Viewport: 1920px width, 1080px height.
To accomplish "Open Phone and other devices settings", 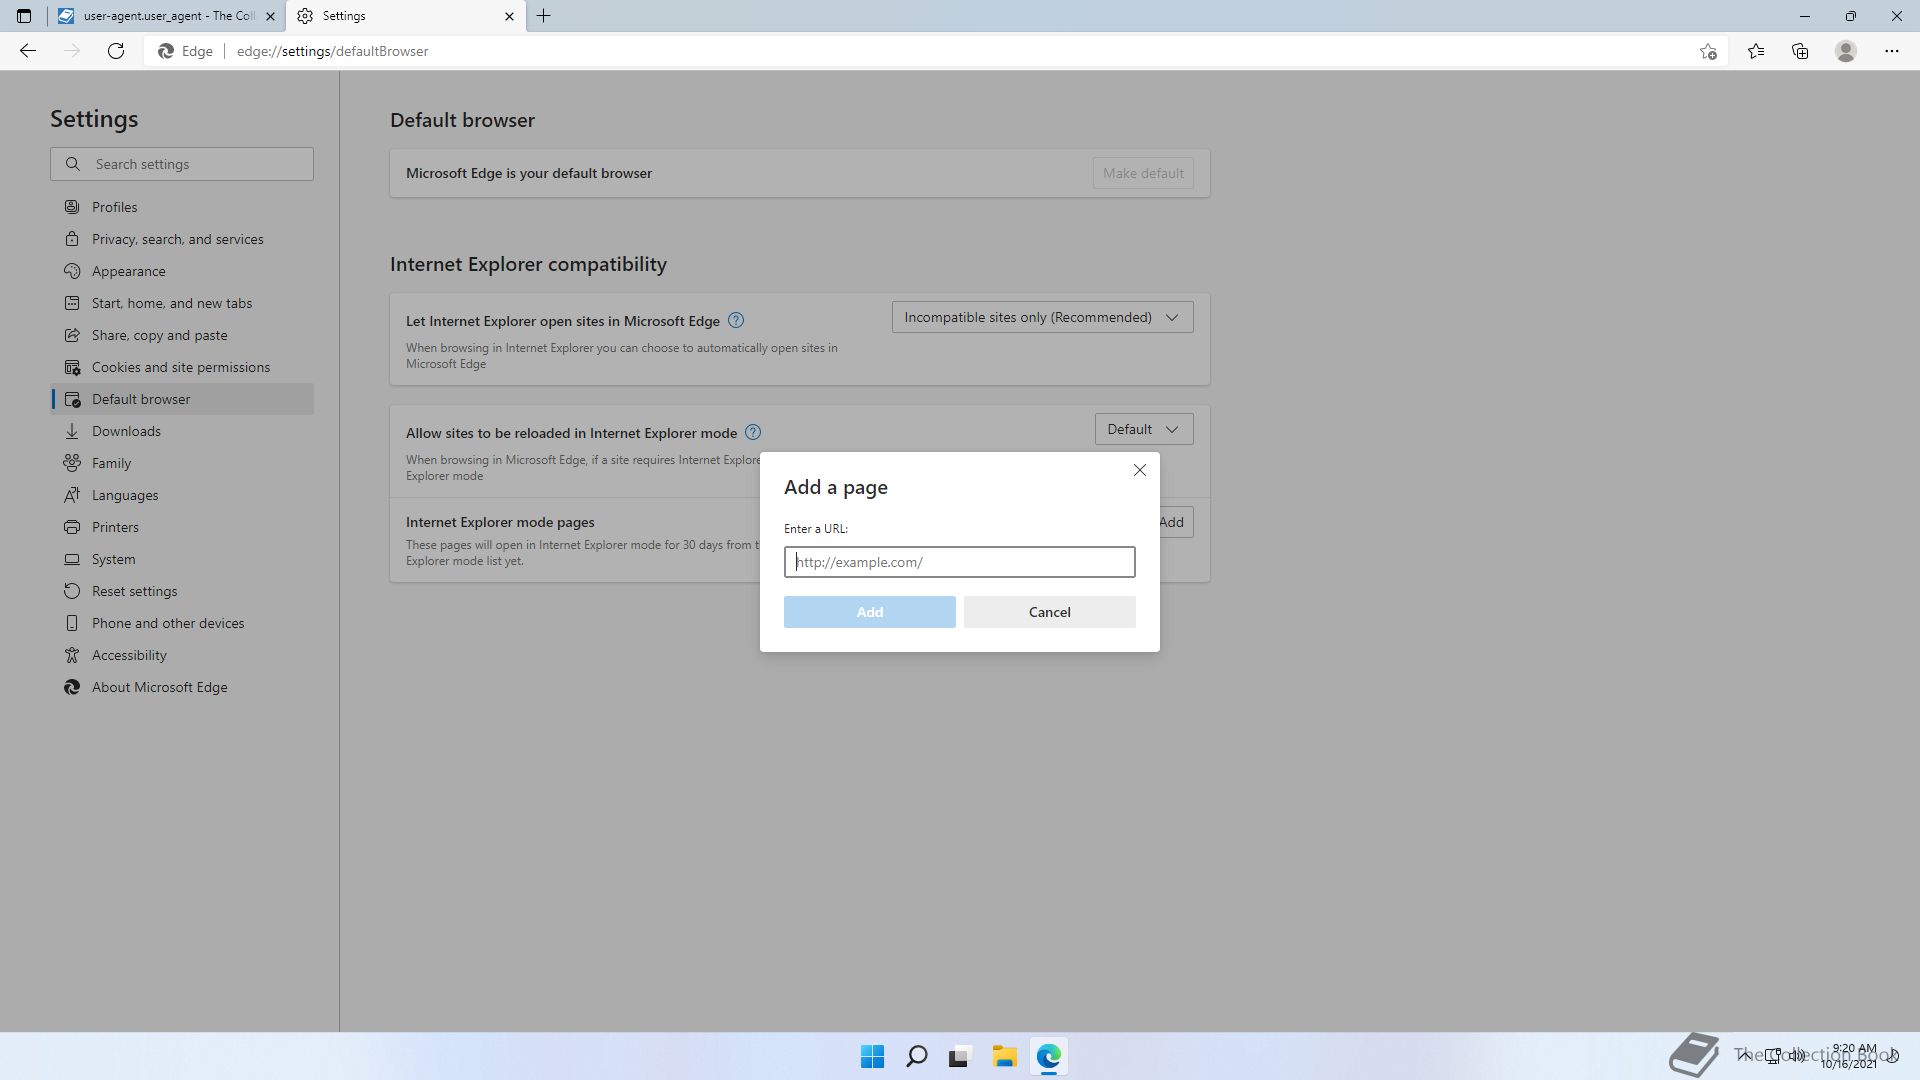I will click(x=182, y=623).
